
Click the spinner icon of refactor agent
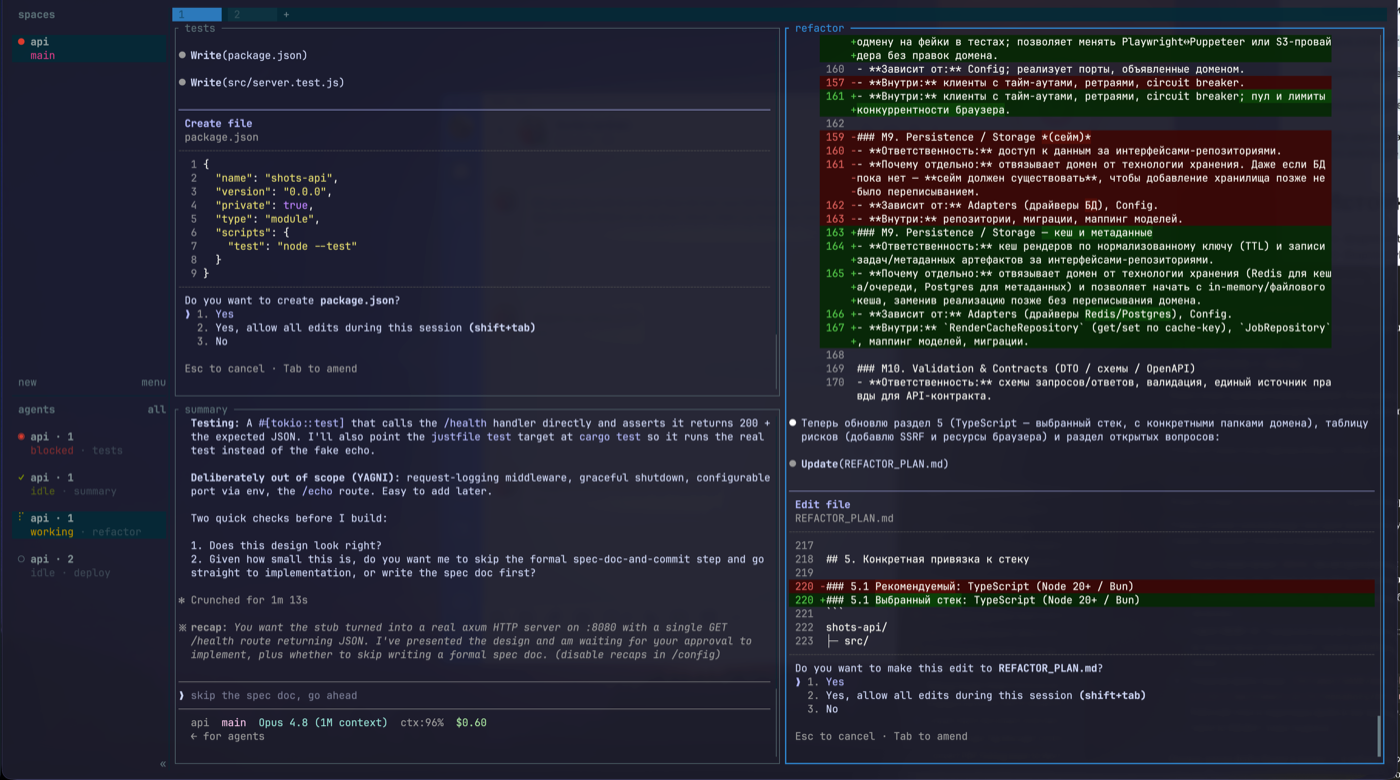point(21,518)
